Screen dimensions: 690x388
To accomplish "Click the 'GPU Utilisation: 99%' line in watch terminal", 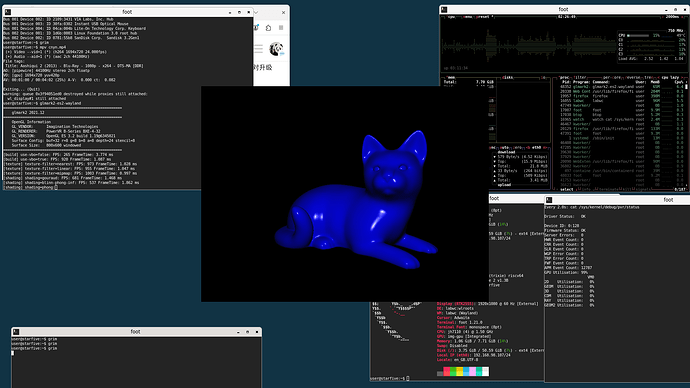I will [566, 272].
